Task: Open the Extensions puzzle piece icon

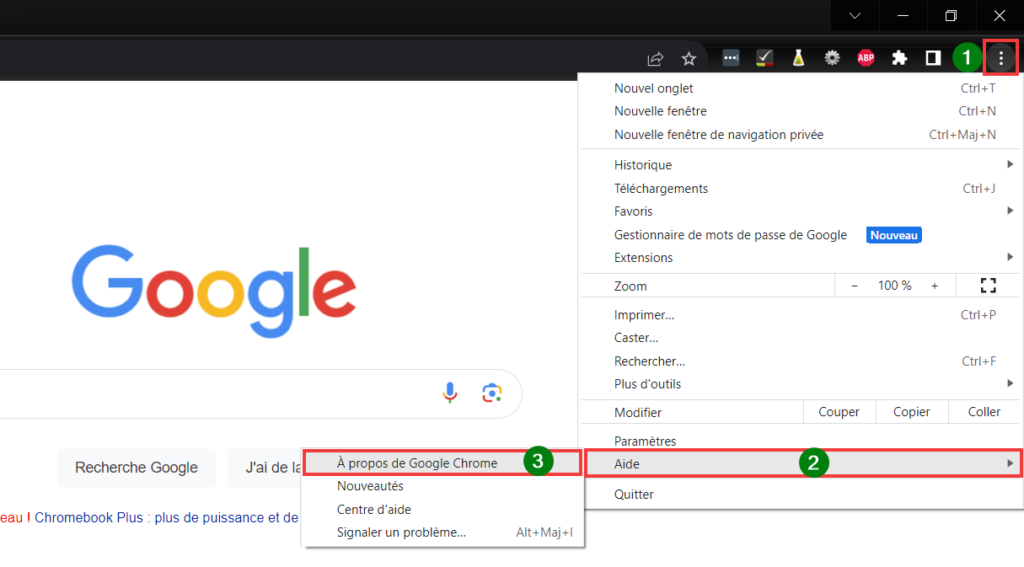Action: 899,58
